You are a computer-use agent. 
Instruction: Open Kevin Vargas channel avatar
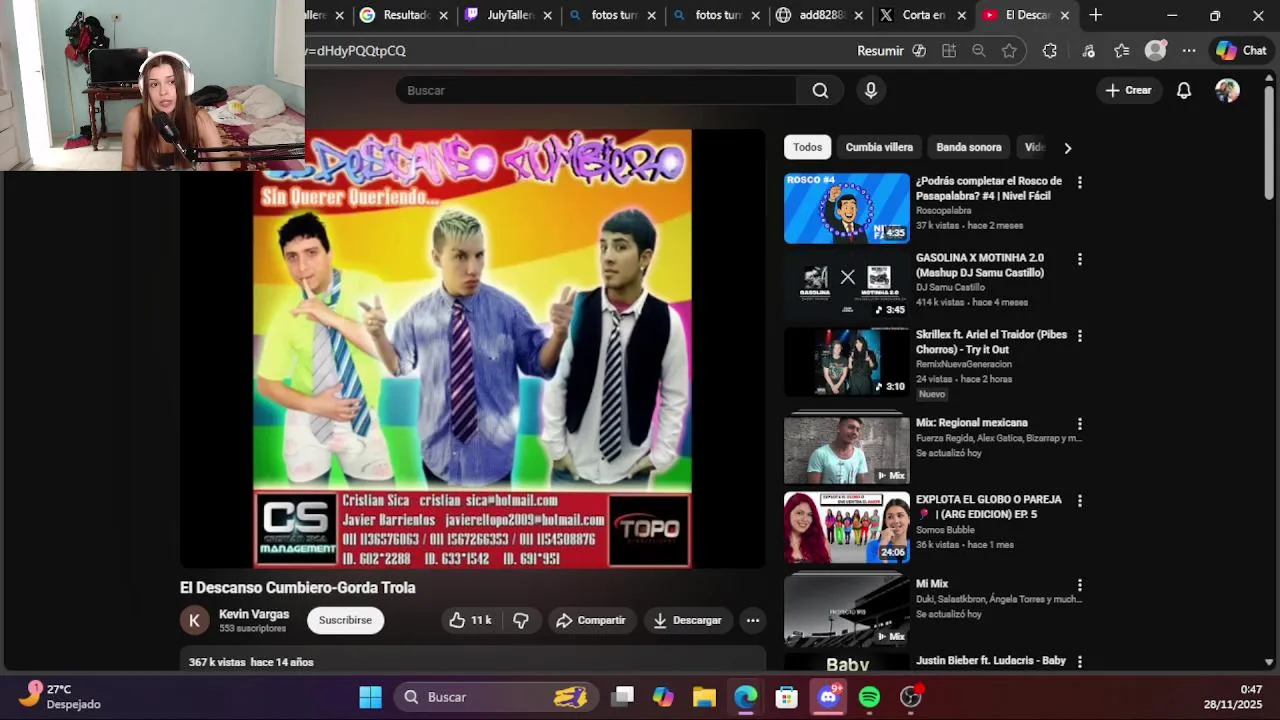(194, 620)
